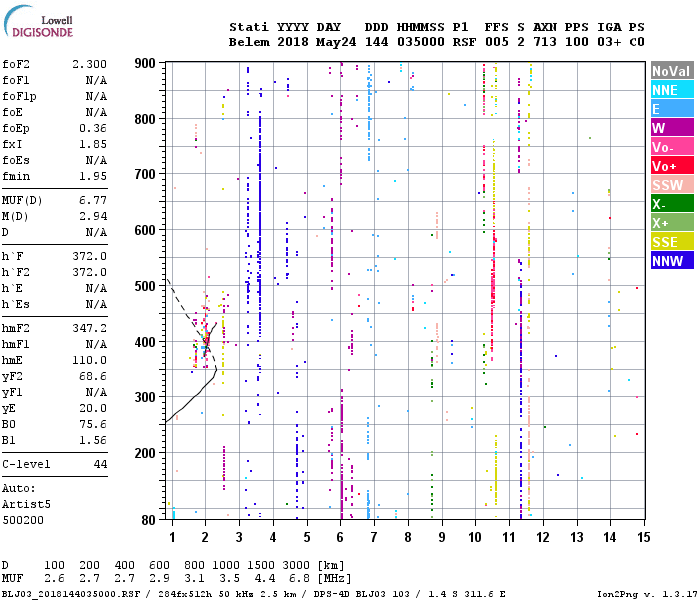Click the hmE value 110.0

[89, 360]
